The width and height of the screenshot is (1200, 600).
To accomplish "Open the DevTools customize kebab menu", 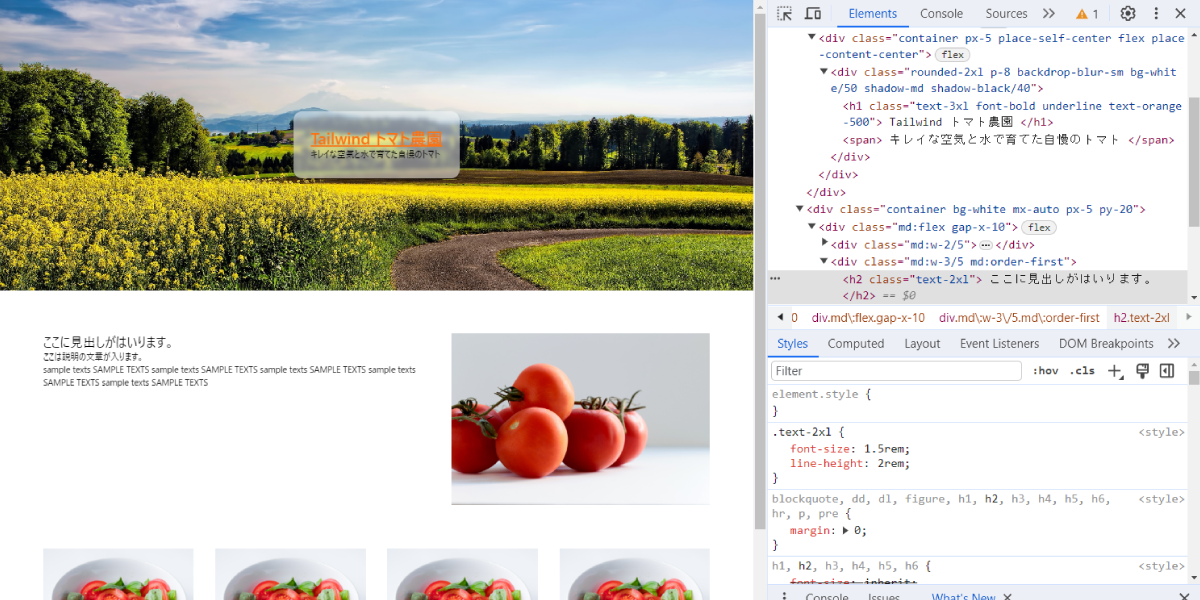I will pos(1156,14).
